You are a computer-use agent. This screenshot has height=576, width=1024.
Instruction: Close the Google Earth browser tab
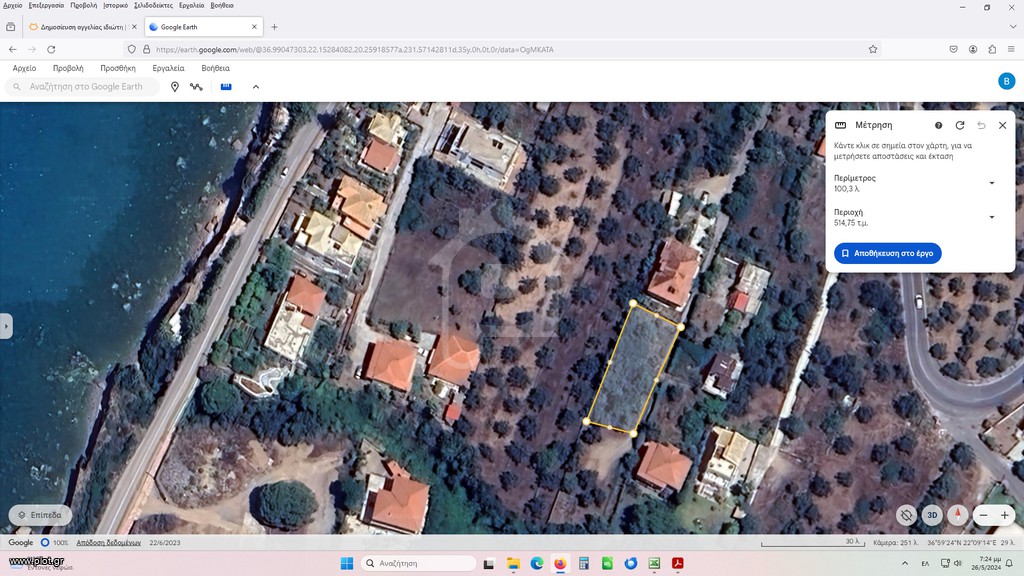254,27
